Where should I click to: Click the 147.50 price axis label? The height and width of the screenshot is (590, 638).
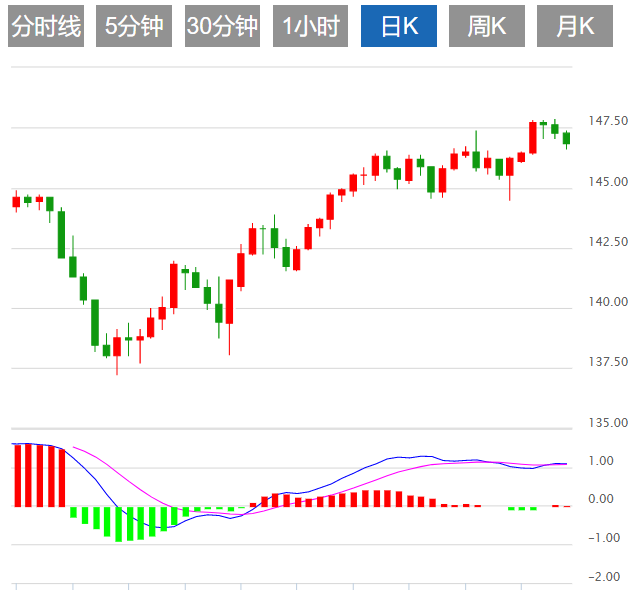click(608, 121)
